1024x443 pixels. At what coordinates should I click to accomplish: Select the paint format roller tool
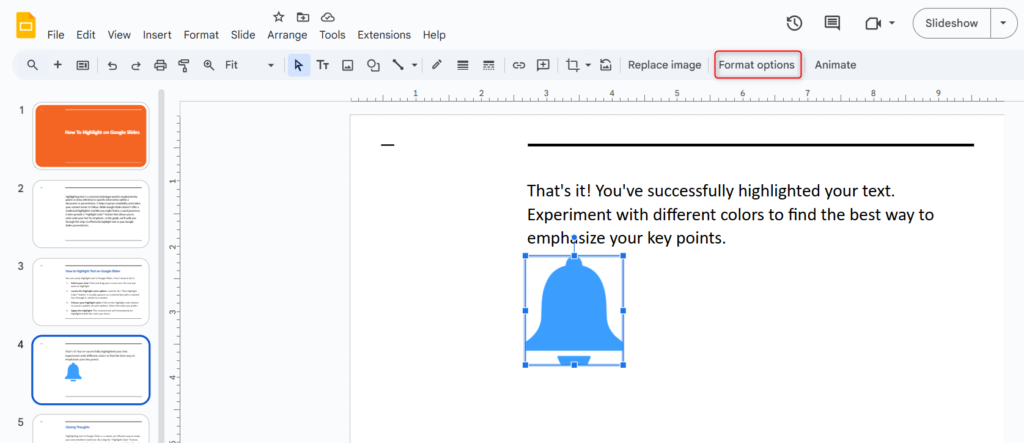(x=184, y=65)
